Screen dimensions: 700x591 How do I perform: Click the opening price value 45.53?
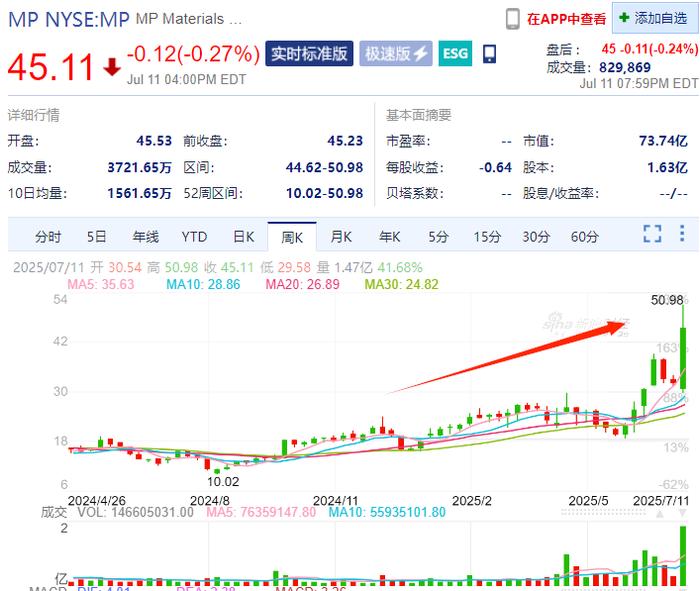pos(154,141)
